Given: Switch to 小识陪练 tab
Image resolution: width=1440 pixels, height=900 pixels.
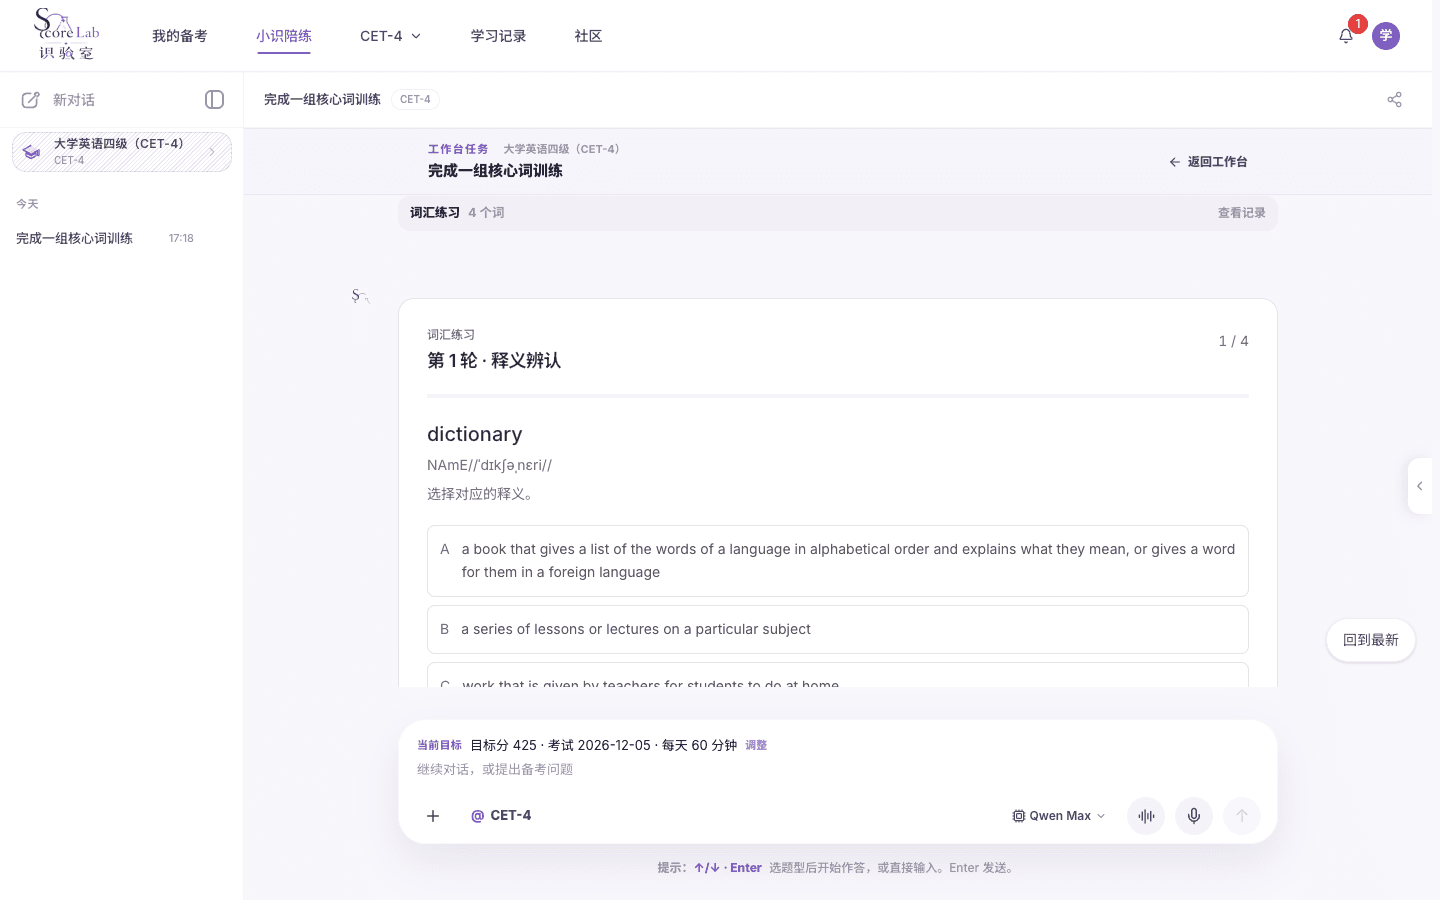Looking at the screenshot, I should [x=284, y=36].
